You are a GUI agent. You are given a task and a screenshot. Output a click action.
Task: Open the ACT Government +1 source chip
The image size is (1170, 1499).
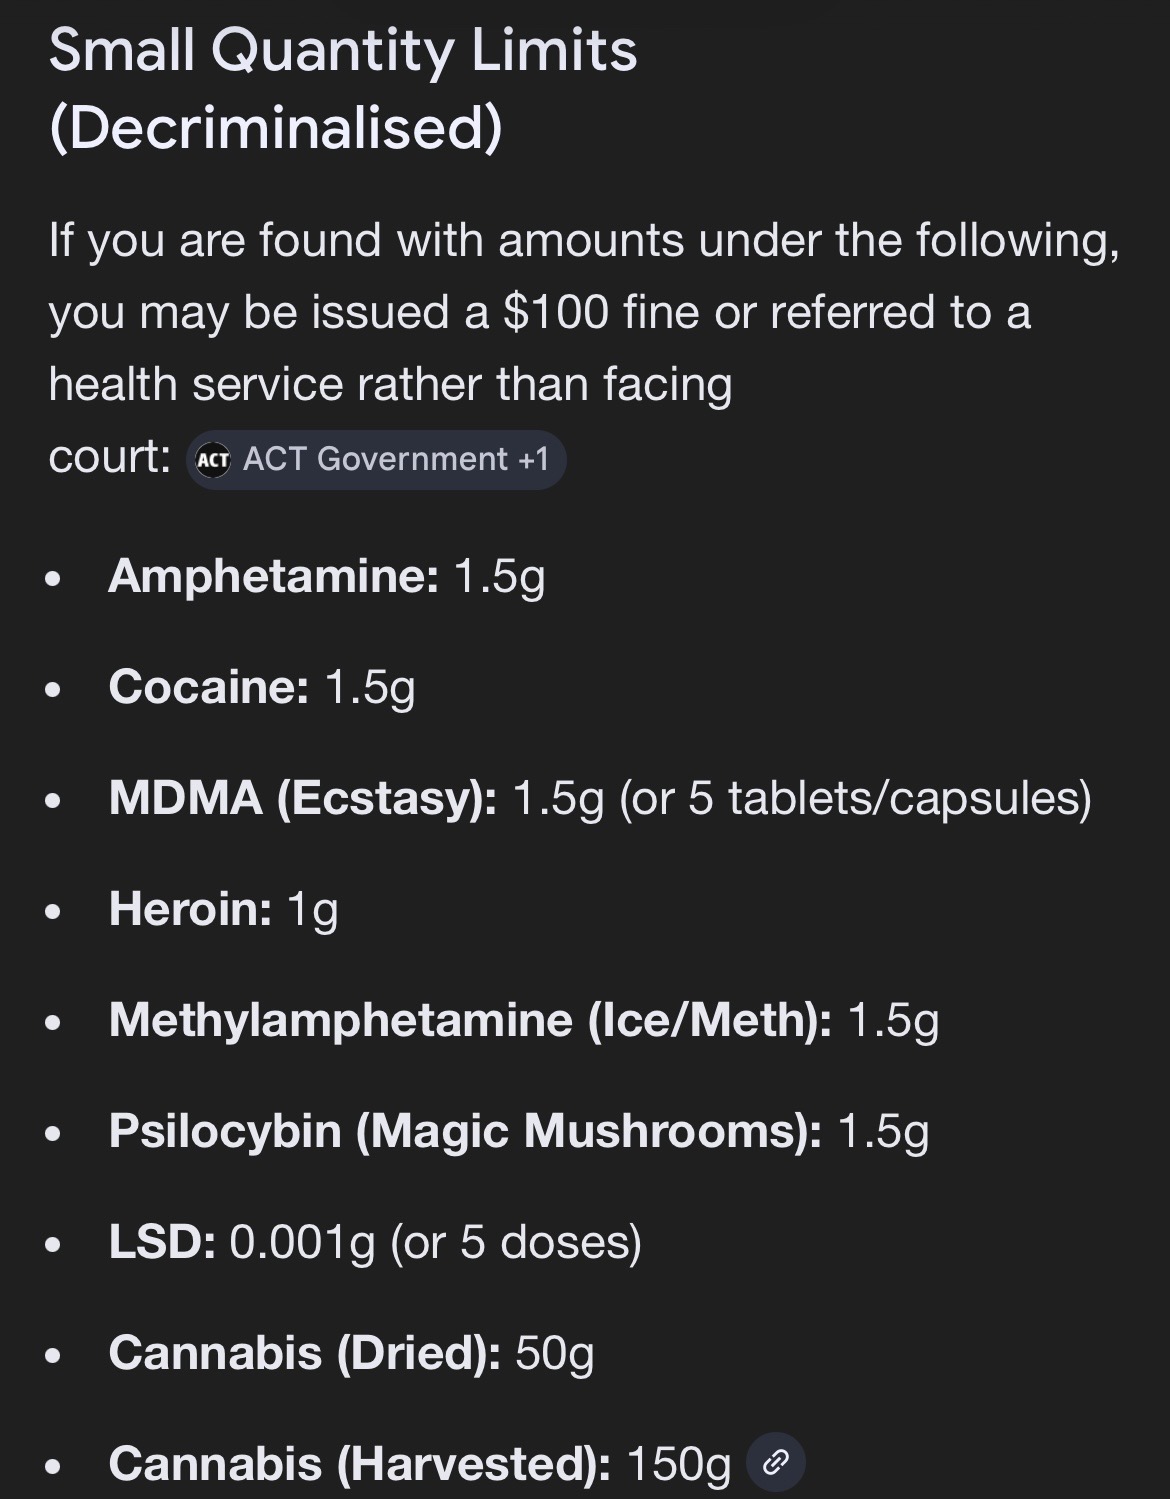coord(376,460)
